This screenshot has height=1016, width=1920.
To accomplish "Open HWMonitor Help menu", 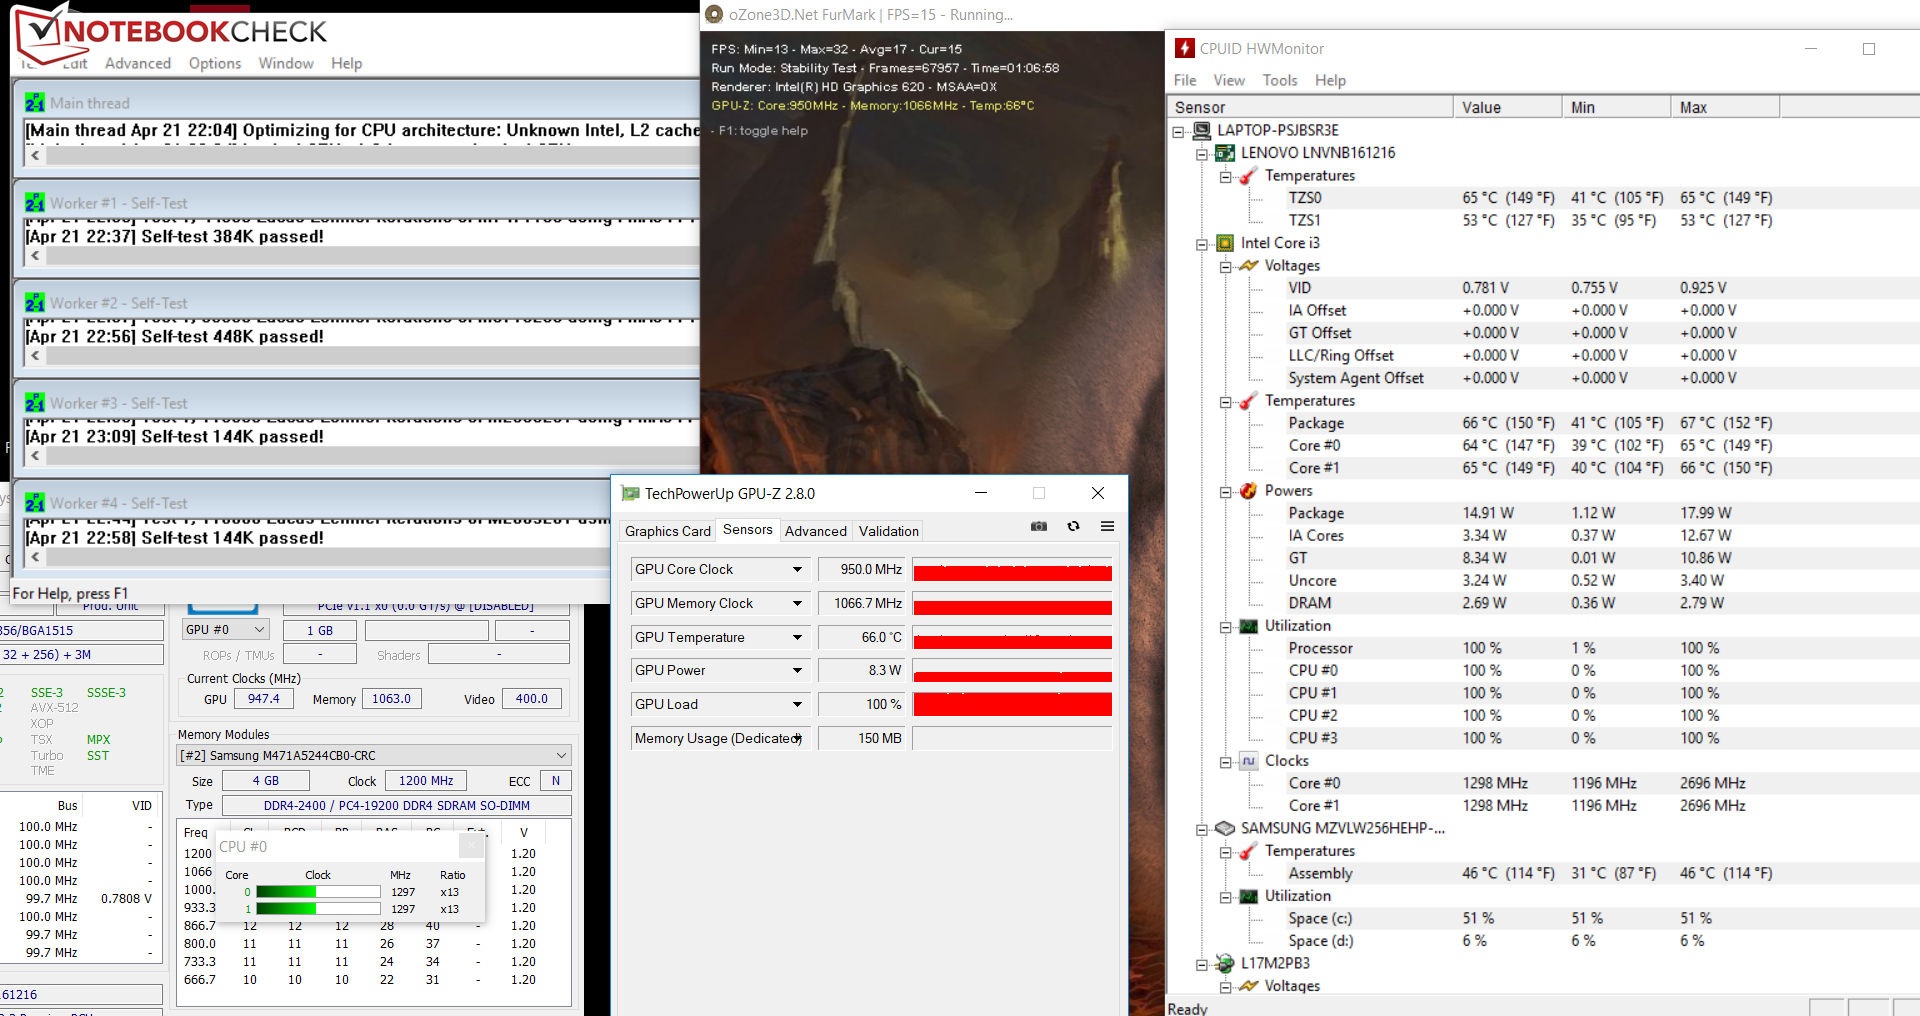I will click(x=1330, y=80).
